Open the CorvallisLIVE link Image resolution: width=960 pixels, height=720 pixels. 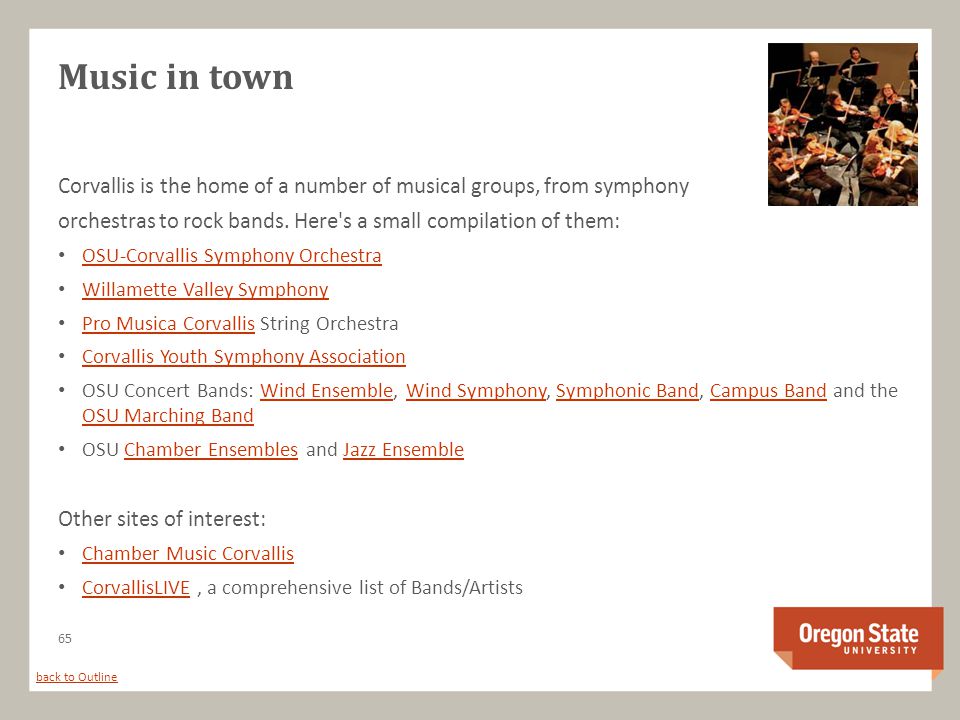[x=136, y=588]
